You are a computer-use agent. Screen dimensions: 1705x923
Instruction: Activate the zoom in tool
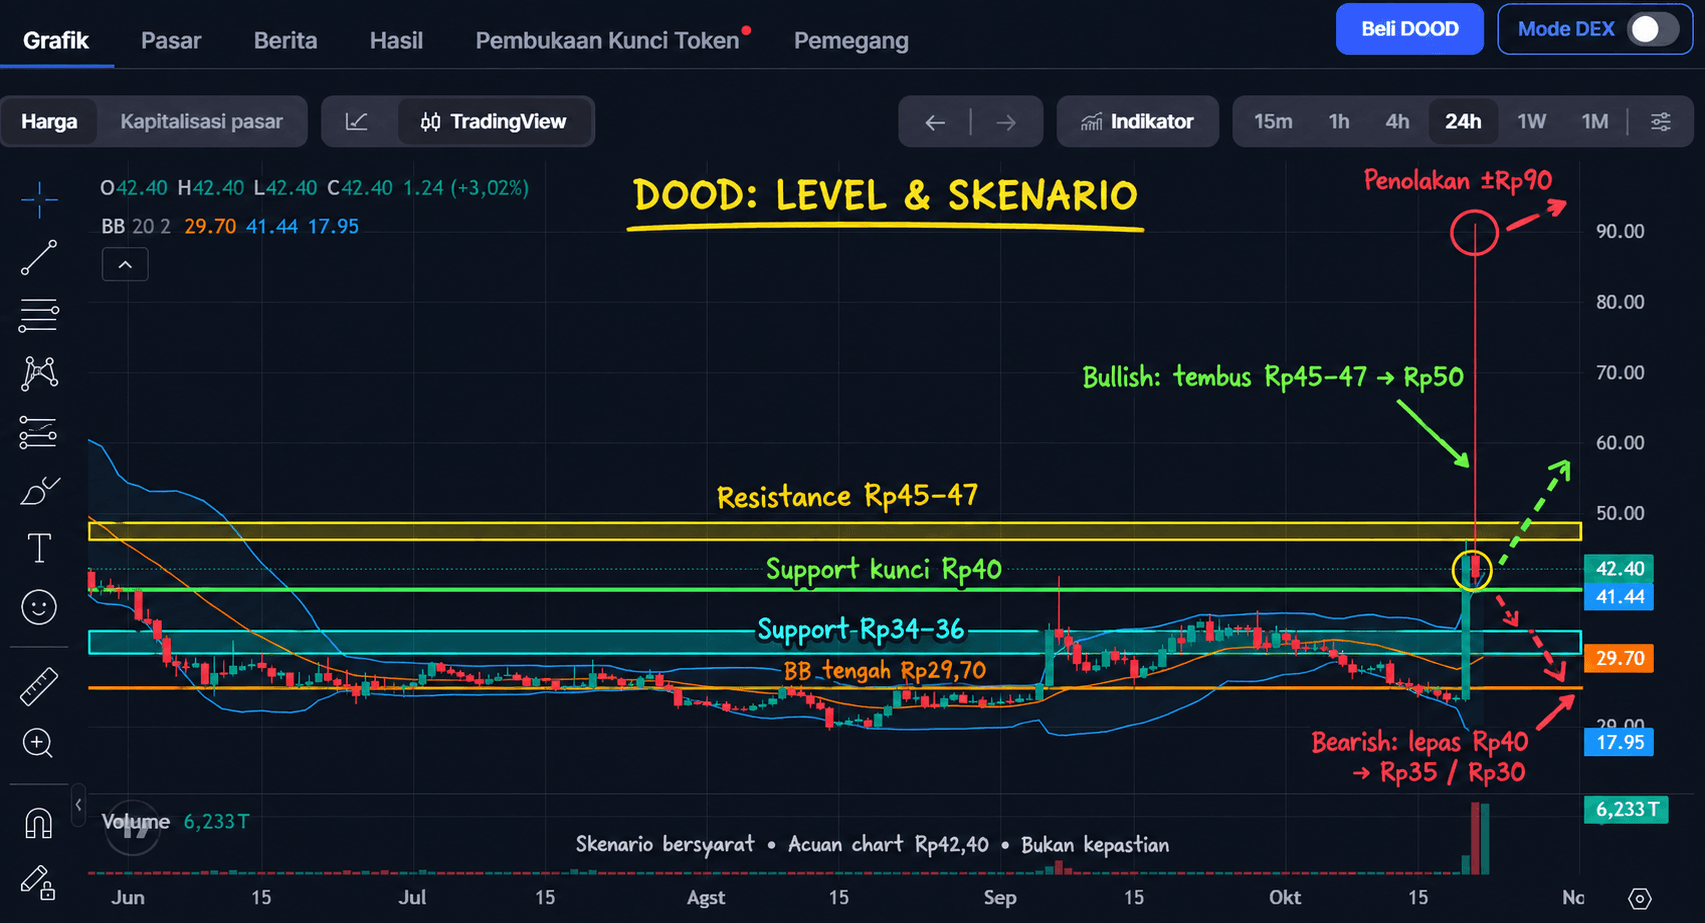click(x=39, y=744)
